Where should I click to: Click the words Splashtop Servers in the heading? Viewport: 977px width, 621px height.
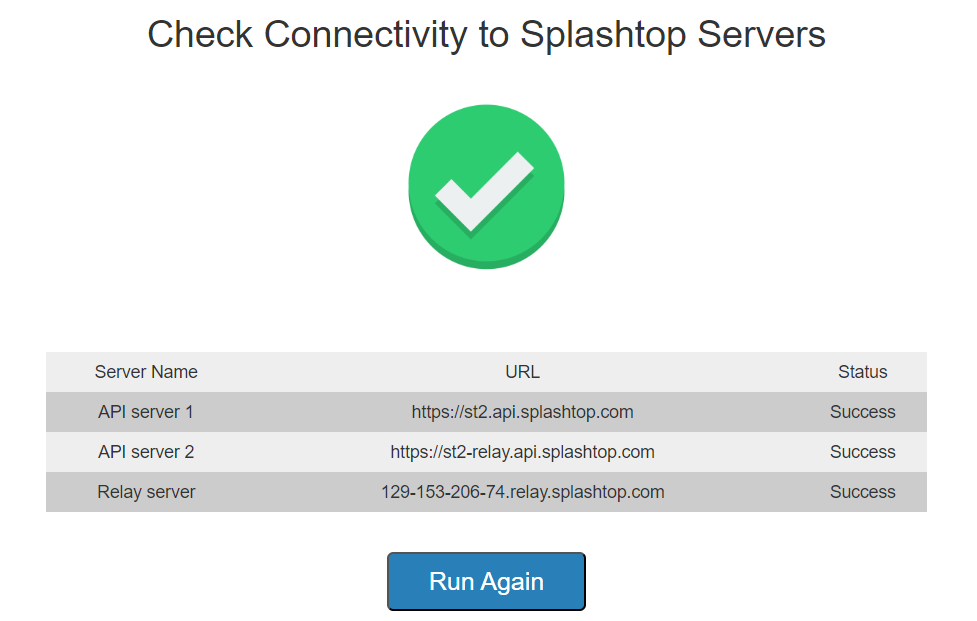click(x=672, y=35)
